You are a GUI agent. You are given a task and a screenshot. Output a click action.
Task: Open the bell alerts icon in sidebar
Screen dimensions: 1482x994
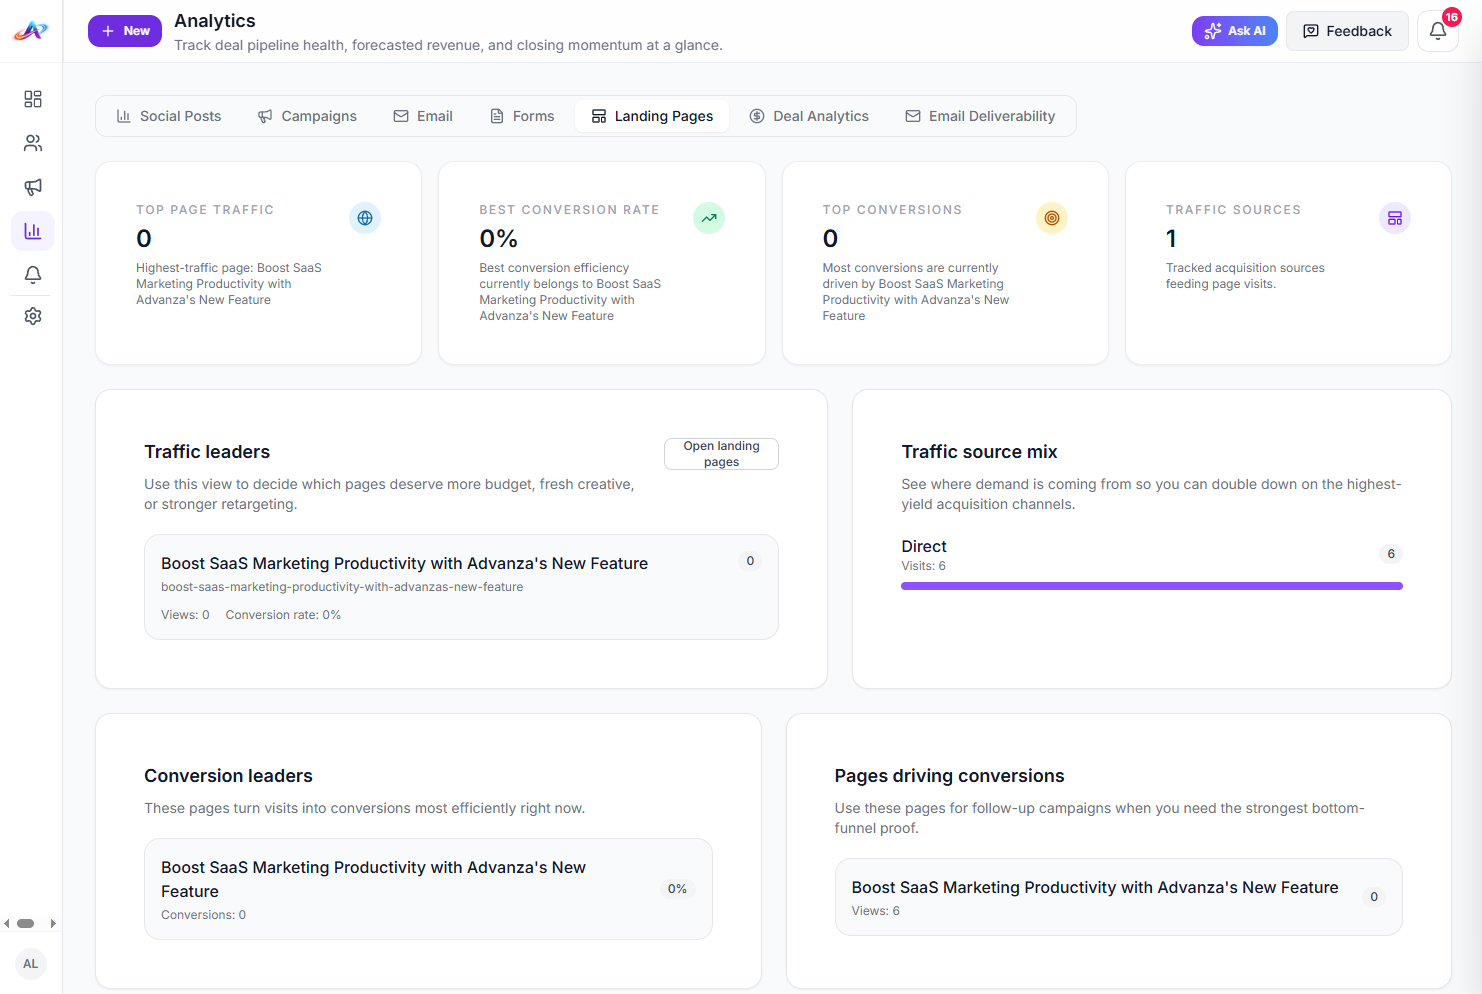coord(33,275)
